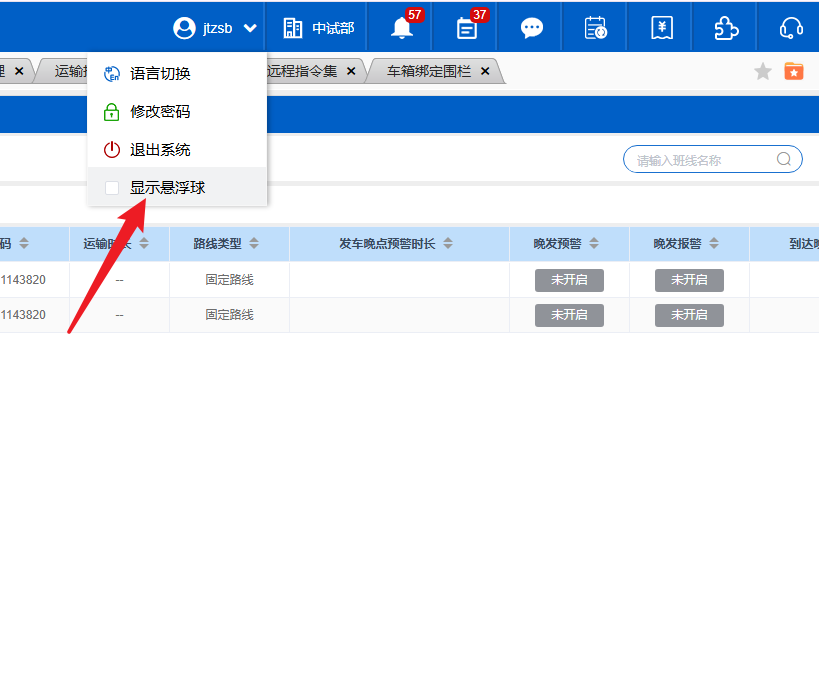Open the notification bell alerts
This screenshot has width=819, height=699.
[x=402, y=28]
